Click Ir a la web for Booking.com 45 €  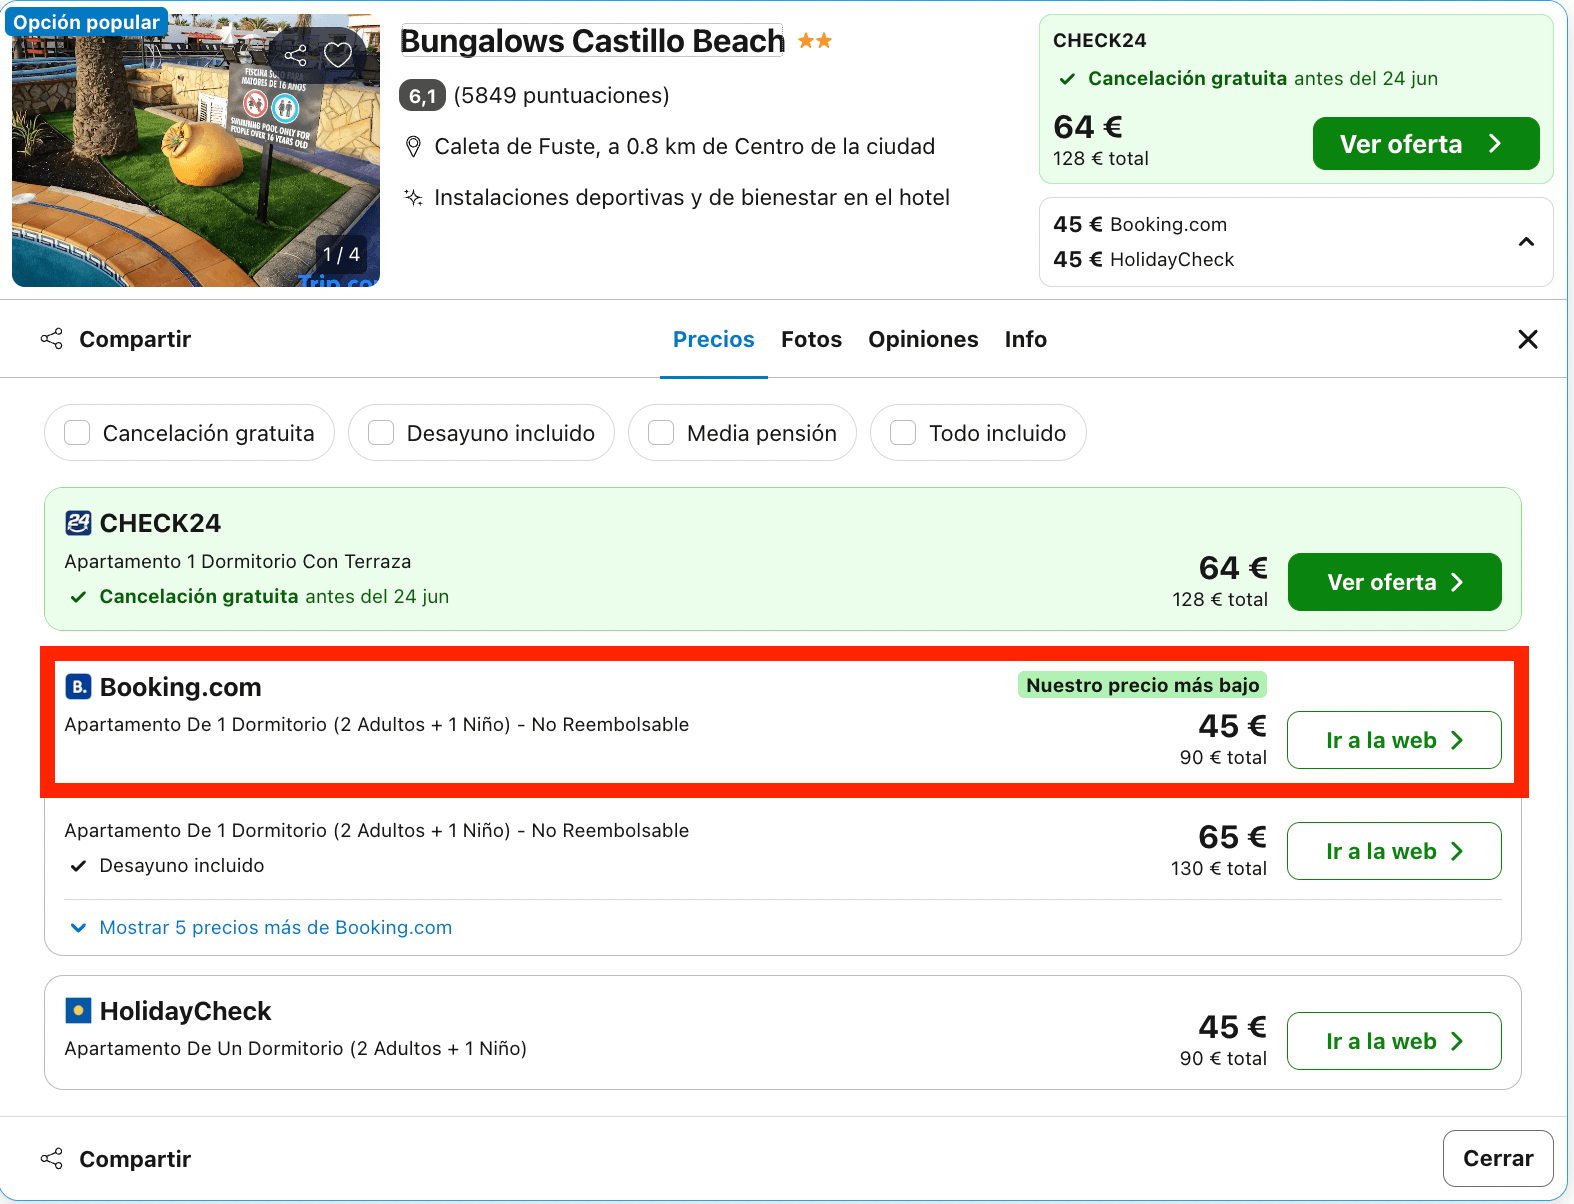(1395, 740)
